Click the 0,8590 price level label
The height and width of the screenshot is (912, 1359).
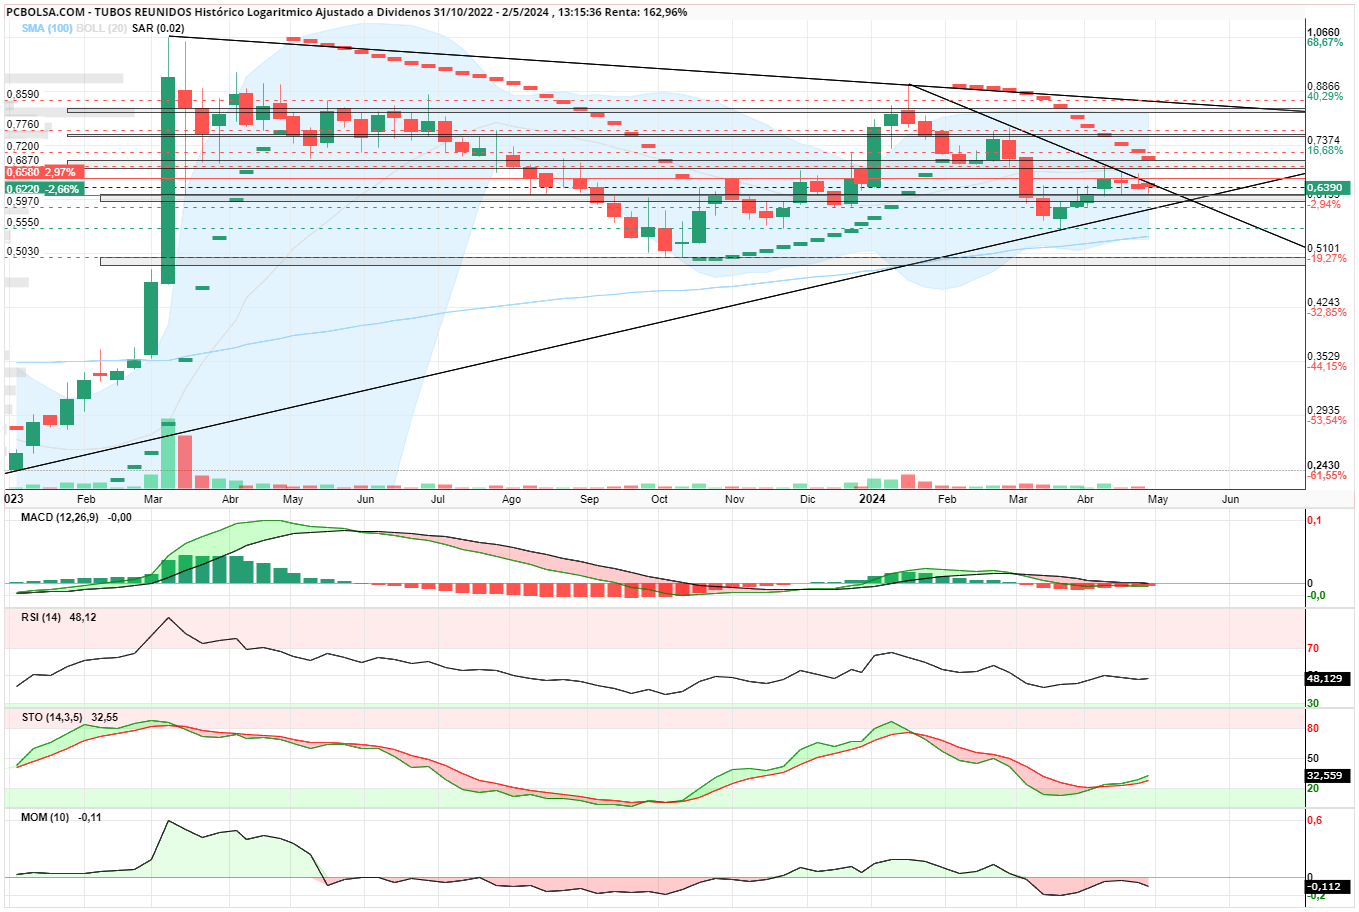tap(23, 95)
